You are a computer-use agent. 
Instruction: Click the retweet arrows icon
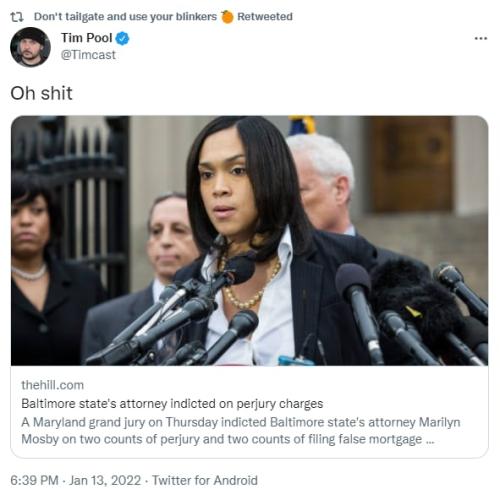17,17
